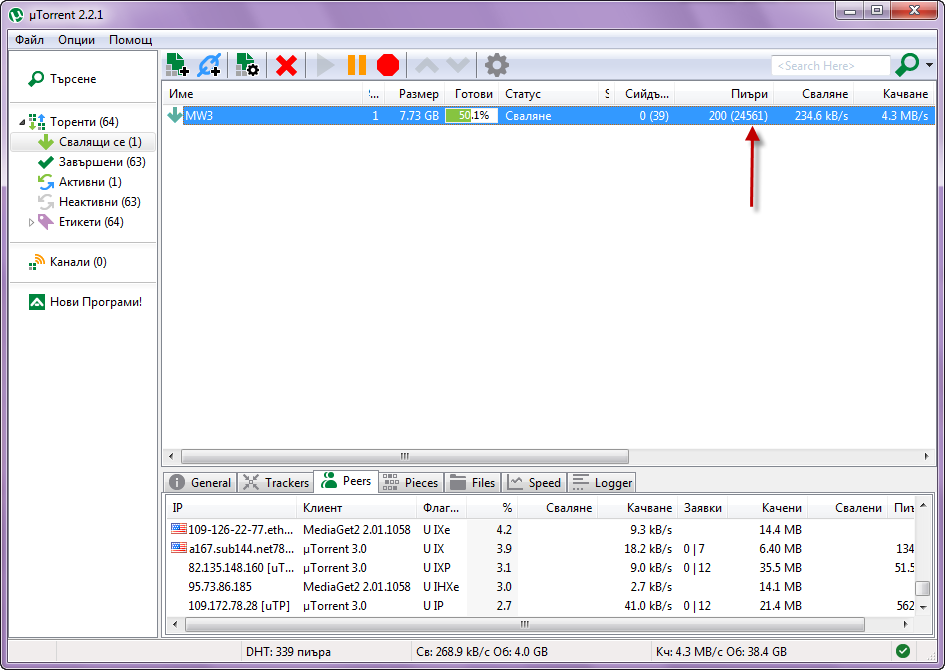This screenshot has height=670, width=945.
Task: Click the green search magnifier button
Action: point(907,64)
